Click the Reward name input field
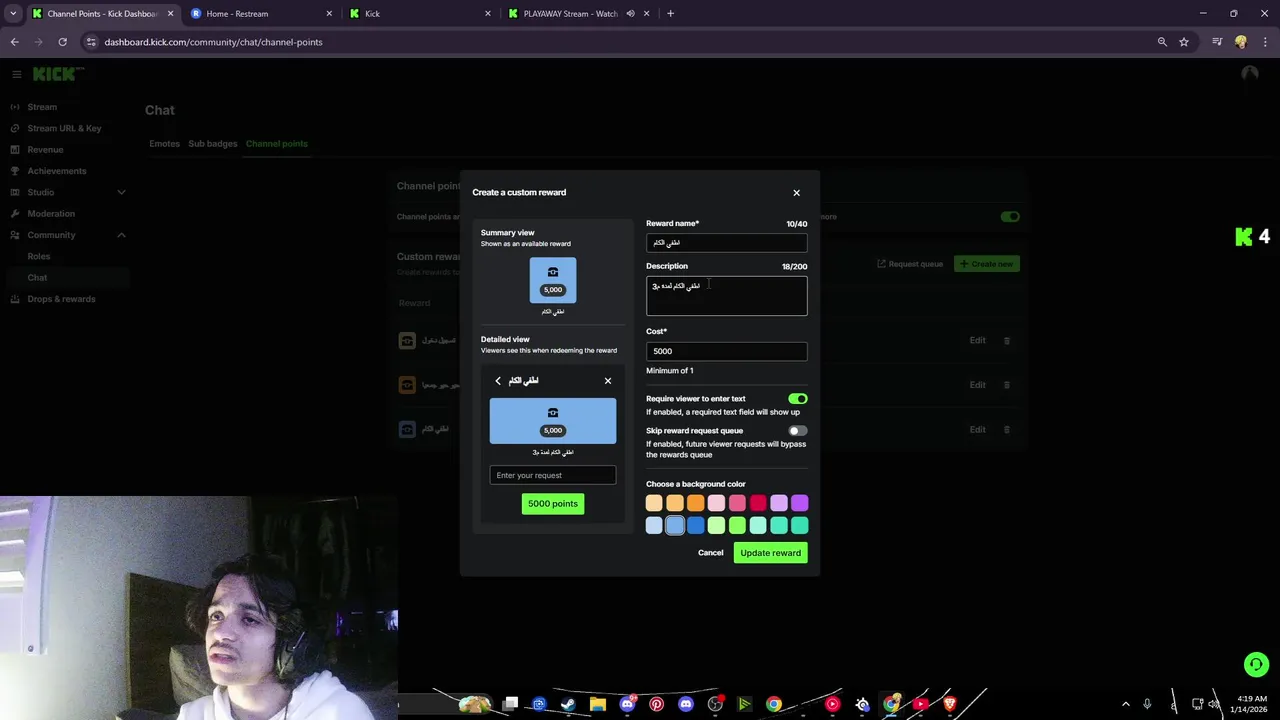 click(726, 243)
